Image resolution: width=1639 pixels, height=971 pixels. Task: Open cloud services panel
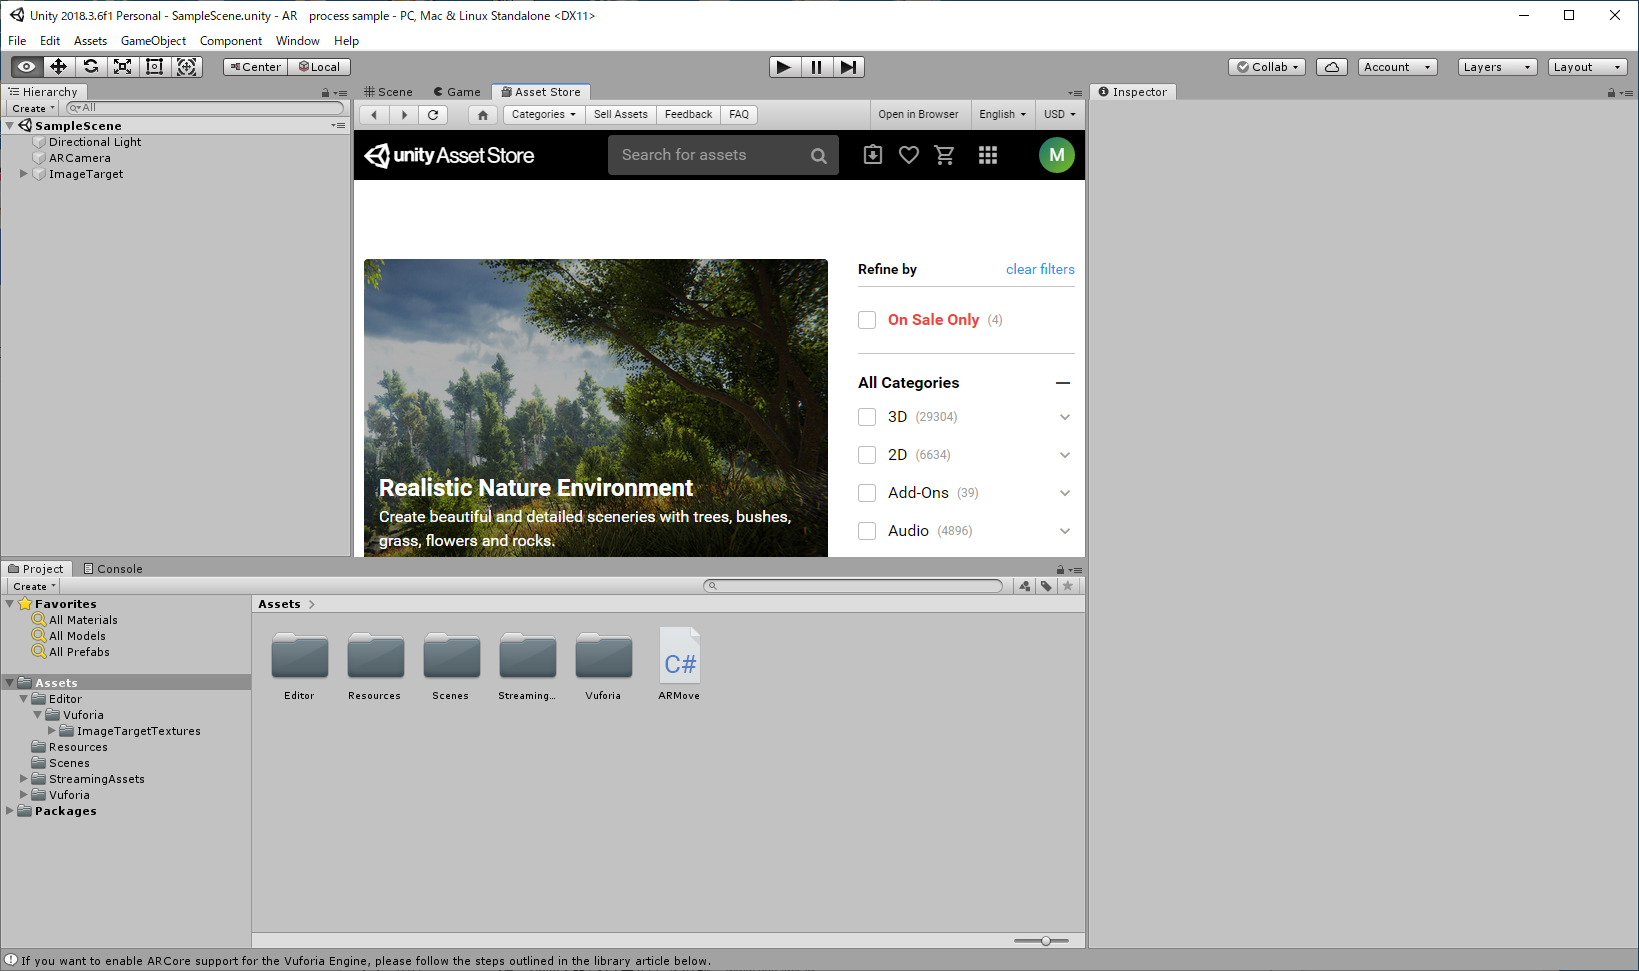tap(1332, 67)
